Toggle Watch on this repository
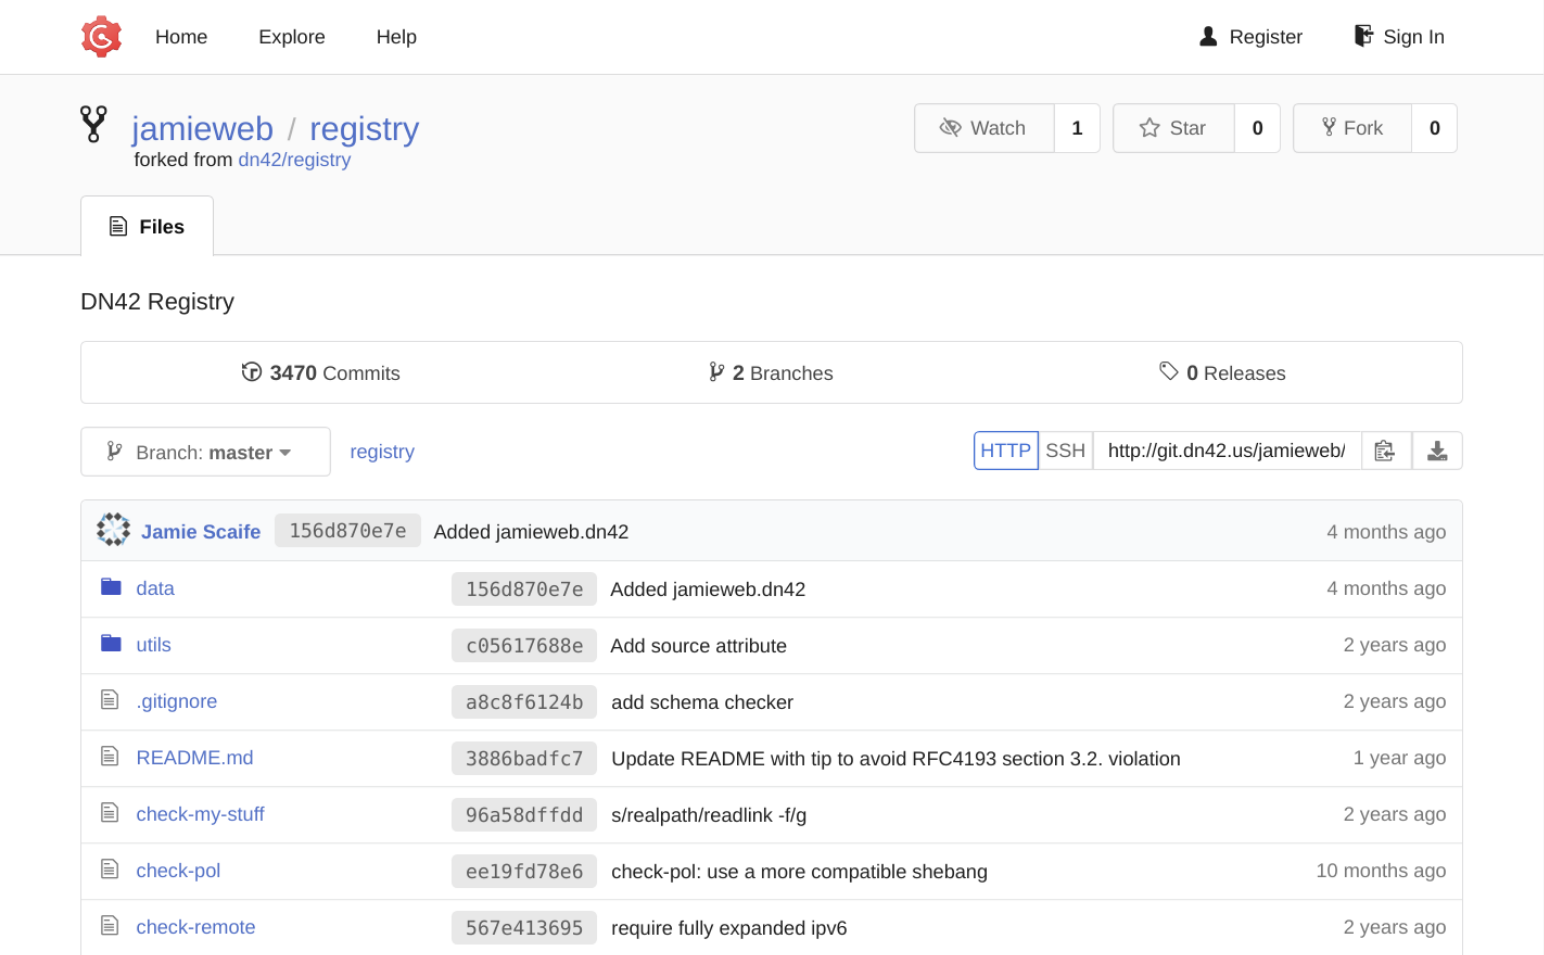The height and width of the screenshot is (955, 1544). tap(984, 128)
